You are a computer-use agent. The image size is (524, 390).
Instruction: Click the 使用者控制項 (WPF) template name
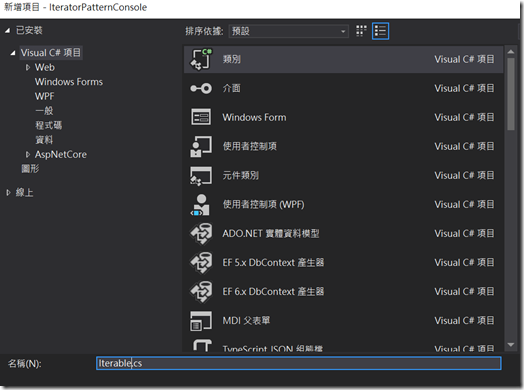[x=263, y=205]
